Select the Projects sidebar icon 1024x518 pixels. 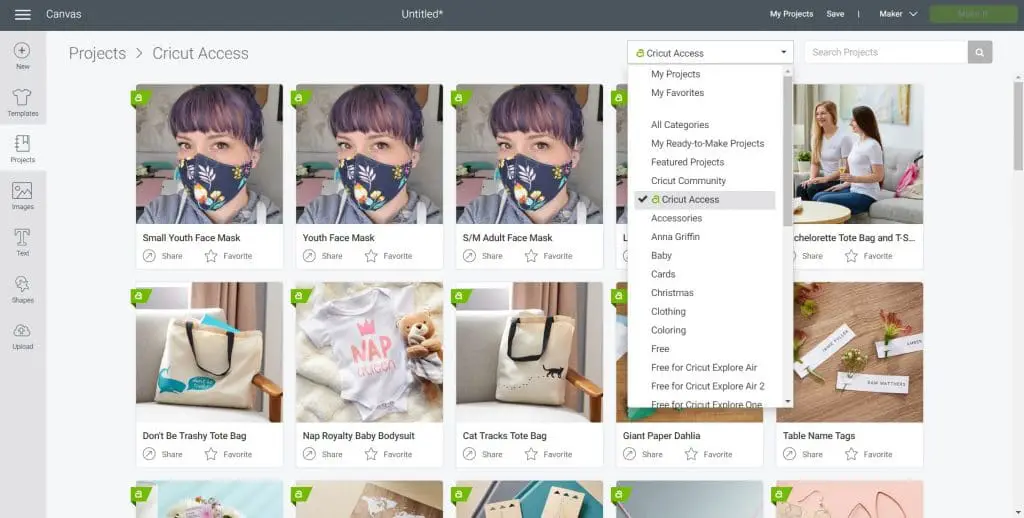[22, 149]
